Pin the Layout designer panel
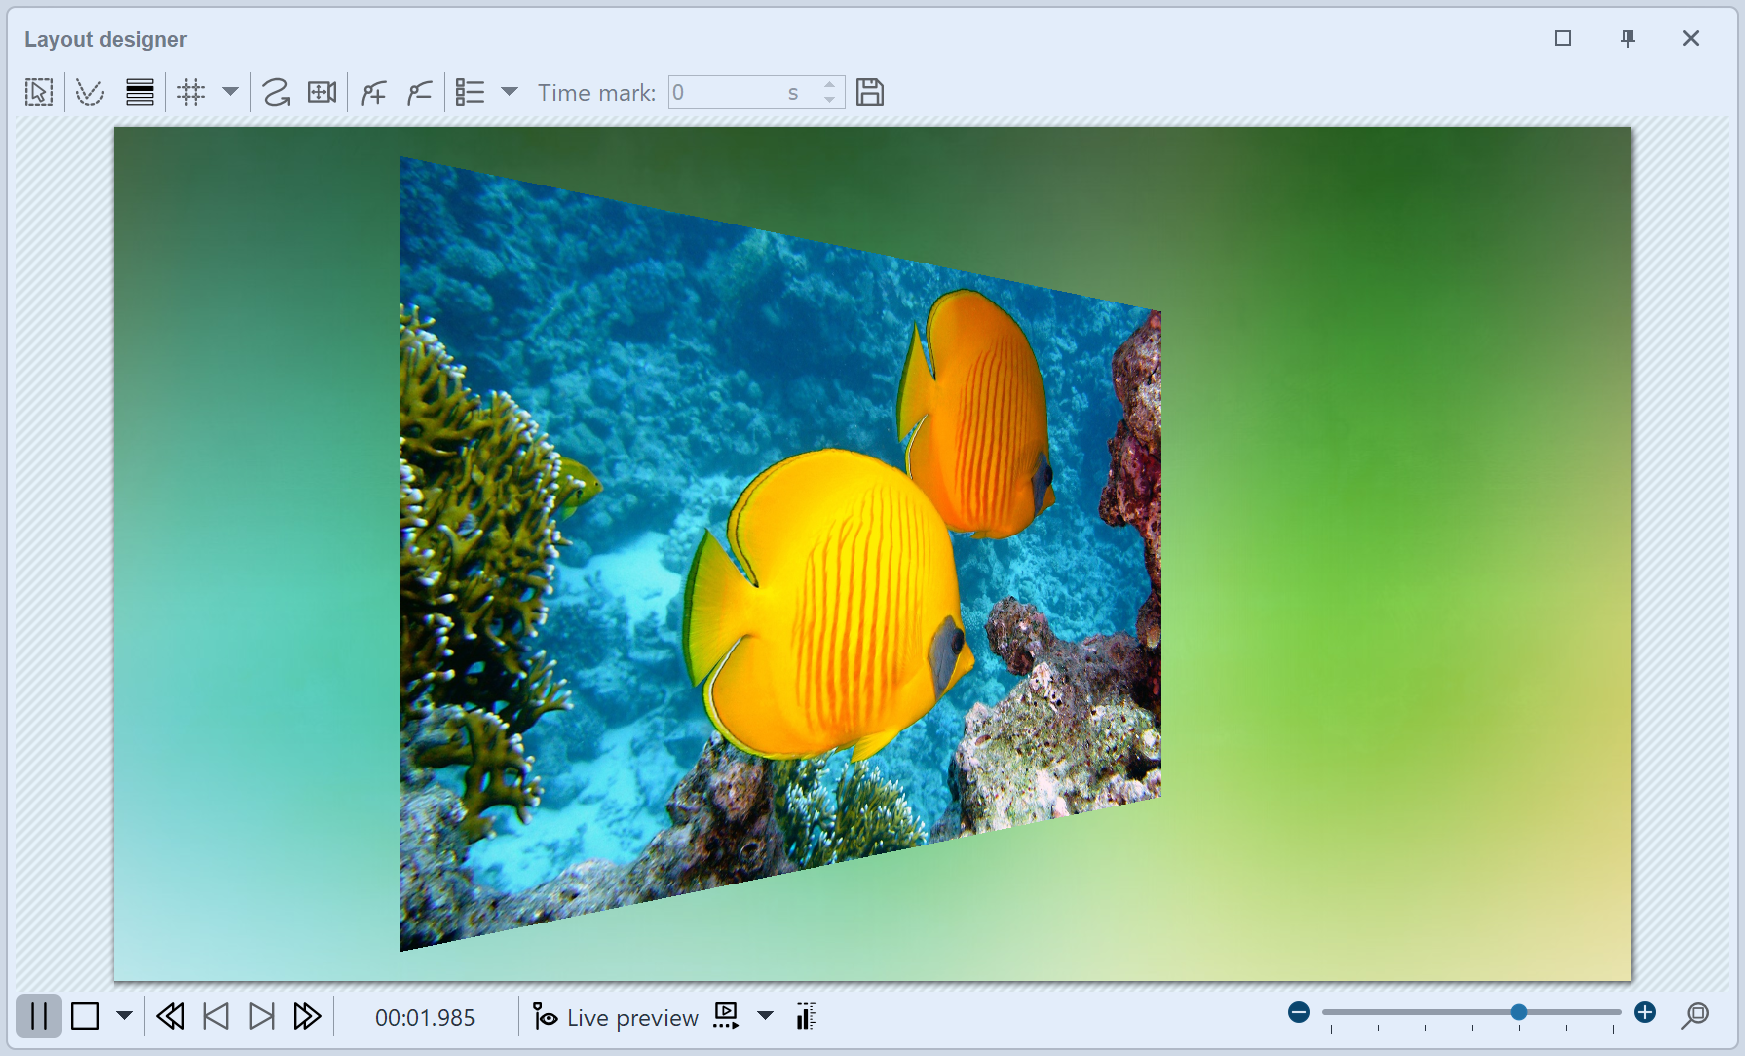The image size is (1745, 1056). [1627, 38]
